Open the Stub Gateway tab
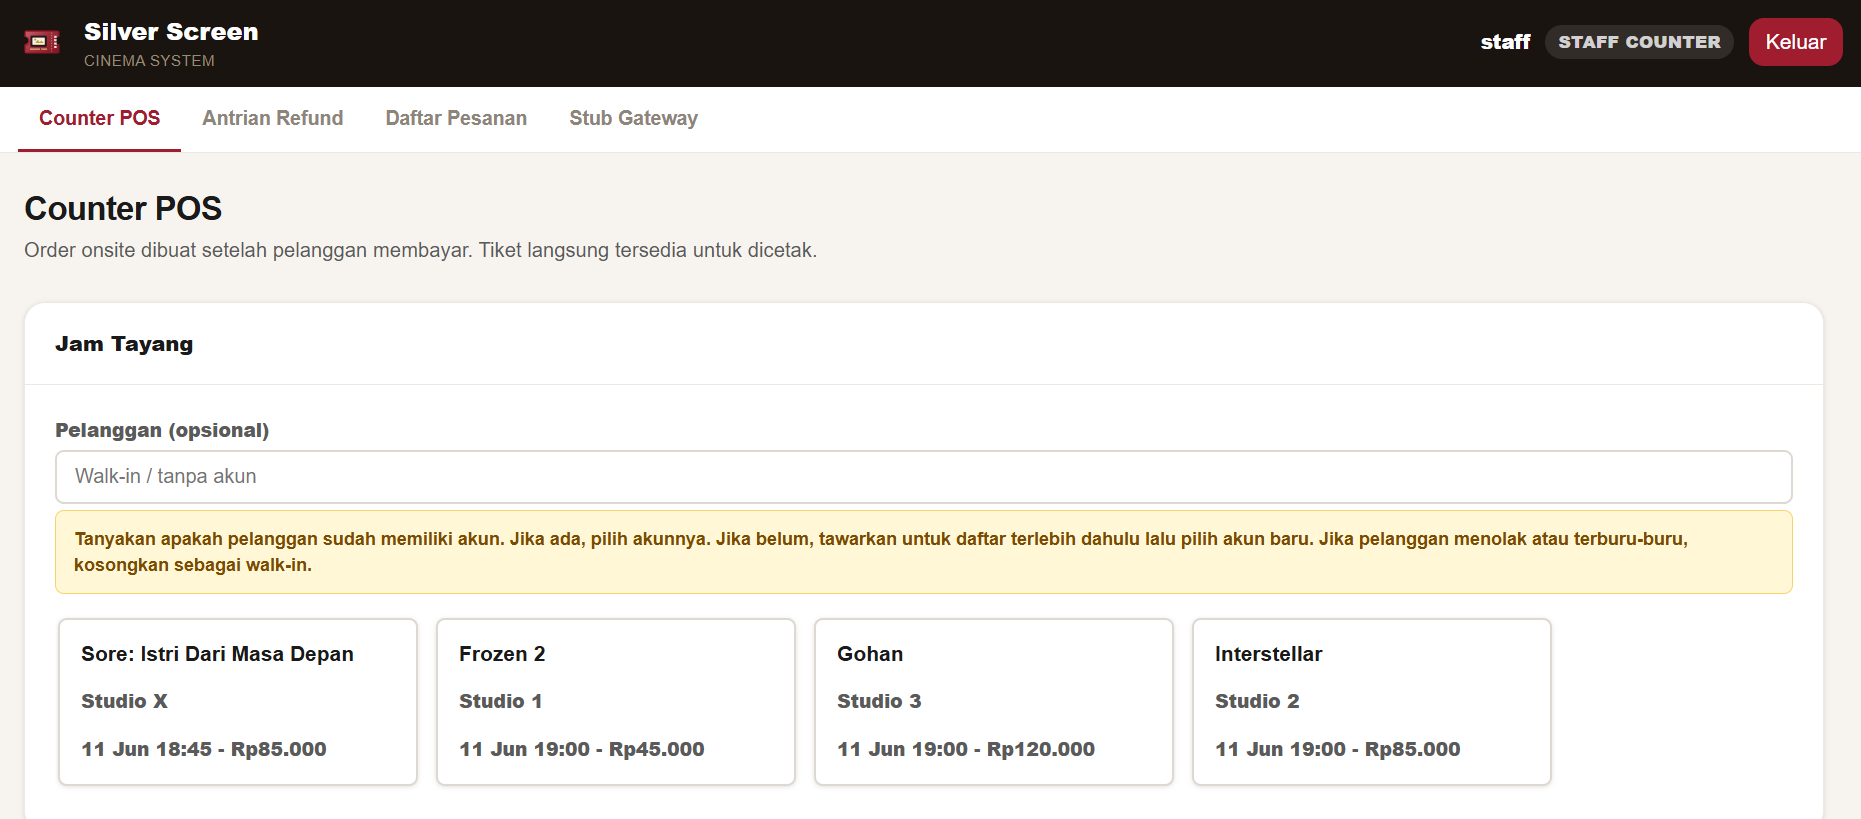The image size is (1861, 819). [633, 118]
